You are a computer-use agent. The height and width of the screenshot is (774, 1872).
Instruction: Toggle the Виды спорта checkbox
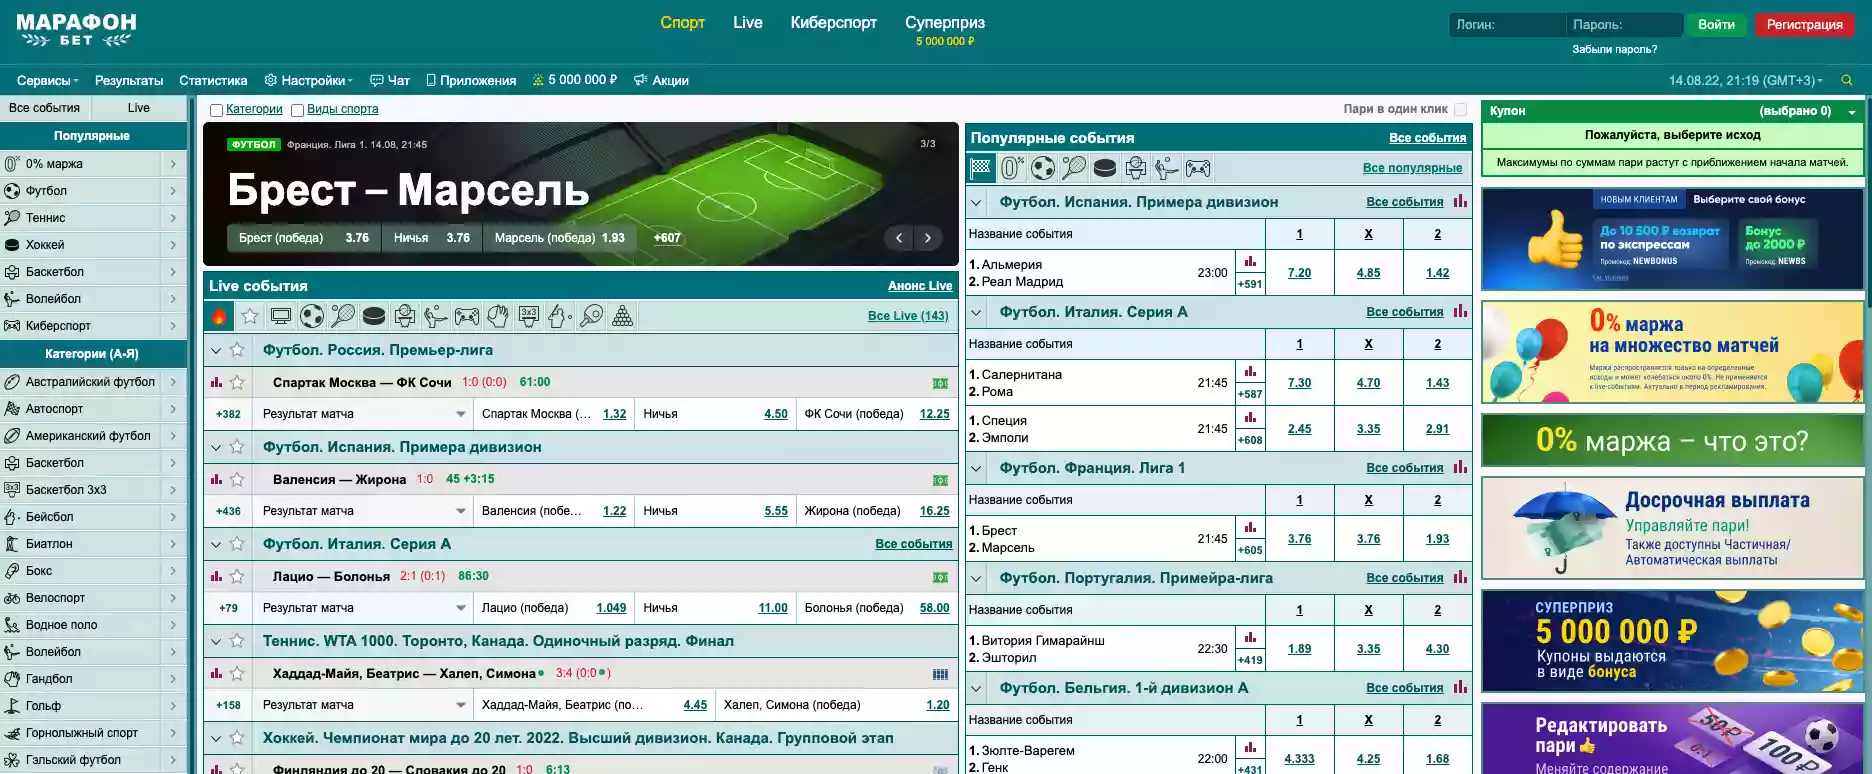pos(297,110)
